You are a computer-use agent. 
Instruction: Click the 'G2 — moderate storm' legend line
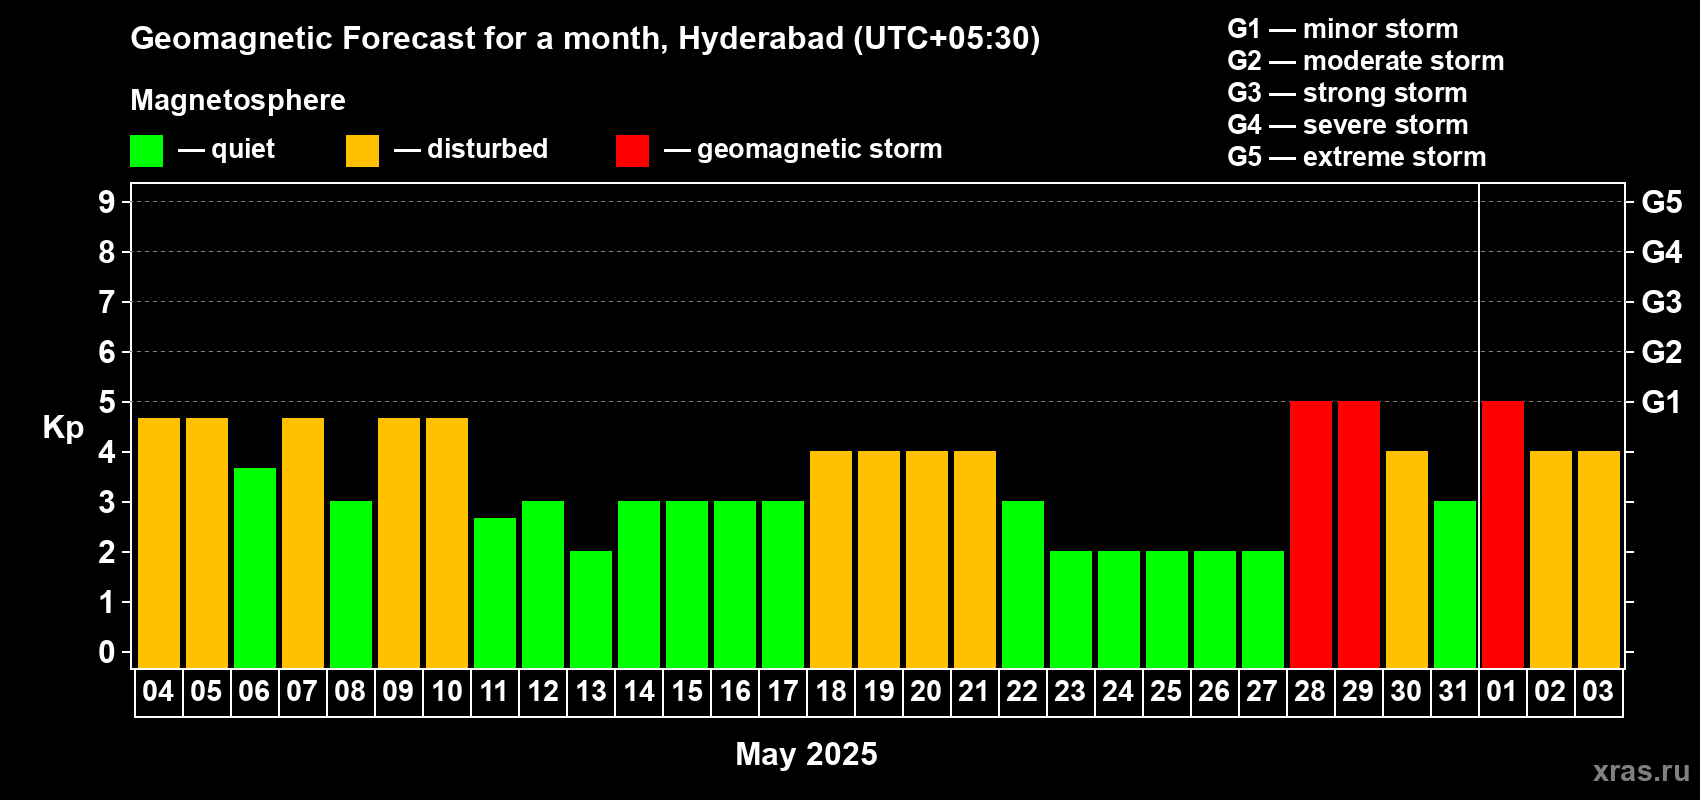[1366, 61]
